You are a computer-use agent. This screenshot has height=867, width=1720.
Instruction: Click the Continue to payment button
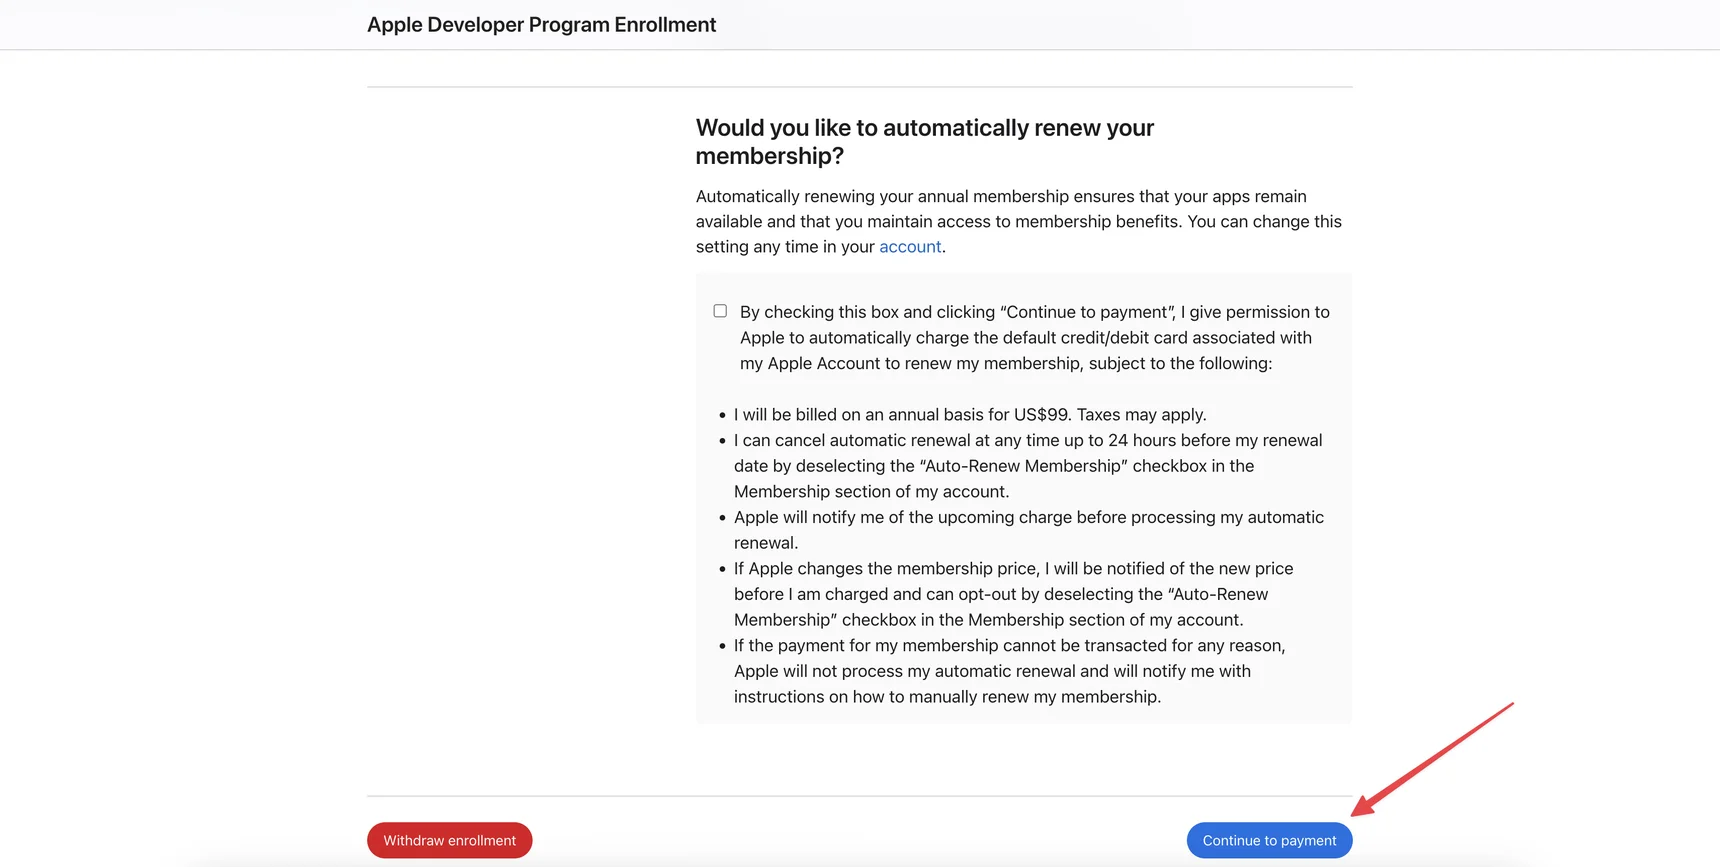pyautogui.click(x=1269, y=840)
